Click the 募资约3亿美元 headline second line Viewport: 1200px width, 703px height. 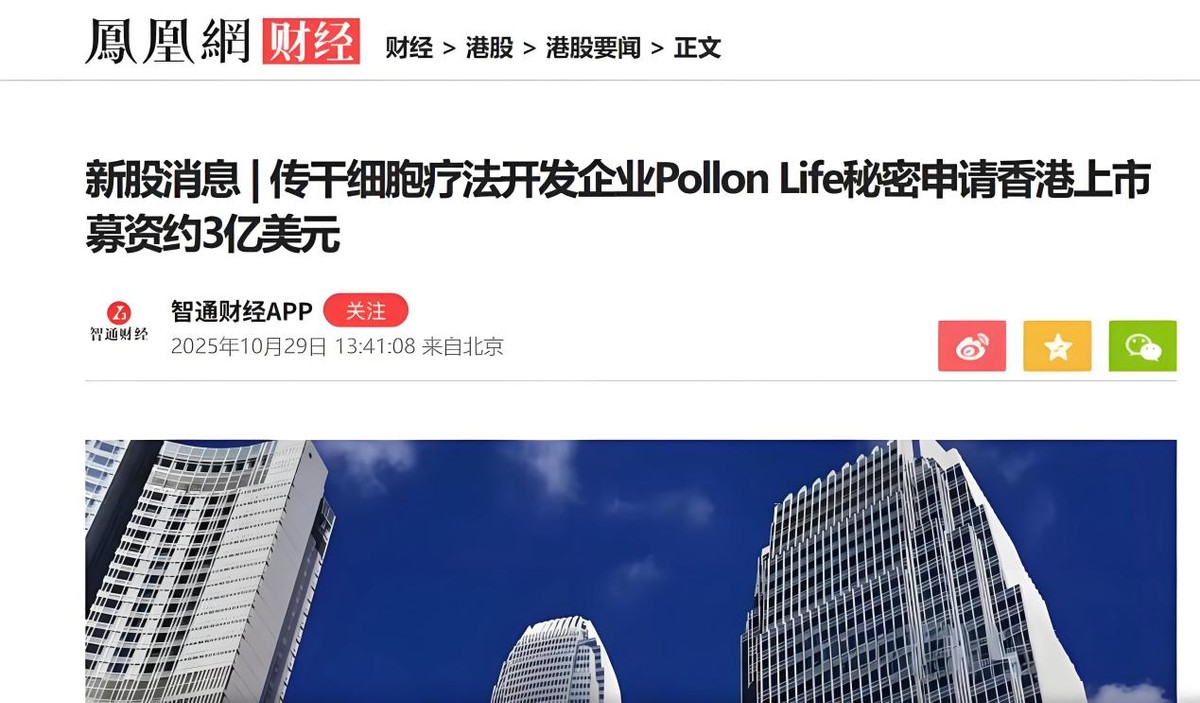[x=213, y=235]
